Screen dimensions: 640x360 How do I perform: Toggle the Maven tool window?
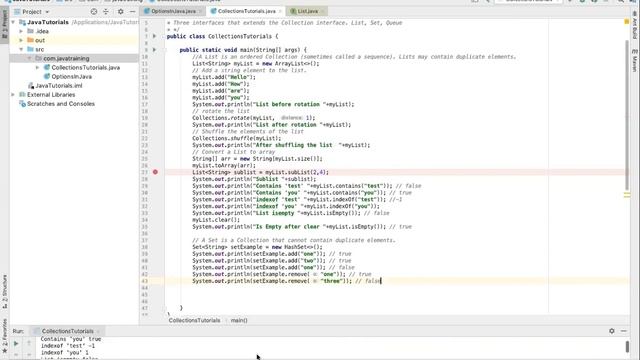pyautogui.click(x=635, y=60)
